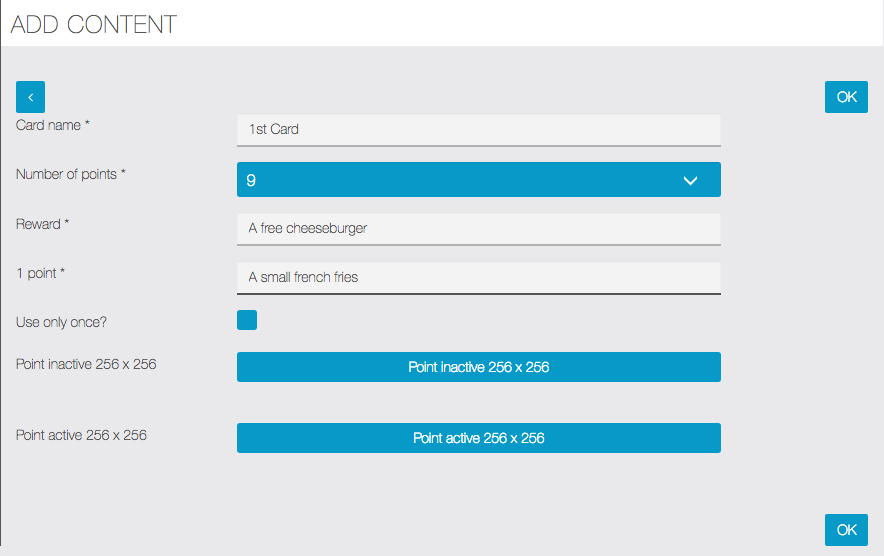Click the Point inactive 256 x 256 label
The width and height of the screenshot is (884, 556).
[86, 364]
